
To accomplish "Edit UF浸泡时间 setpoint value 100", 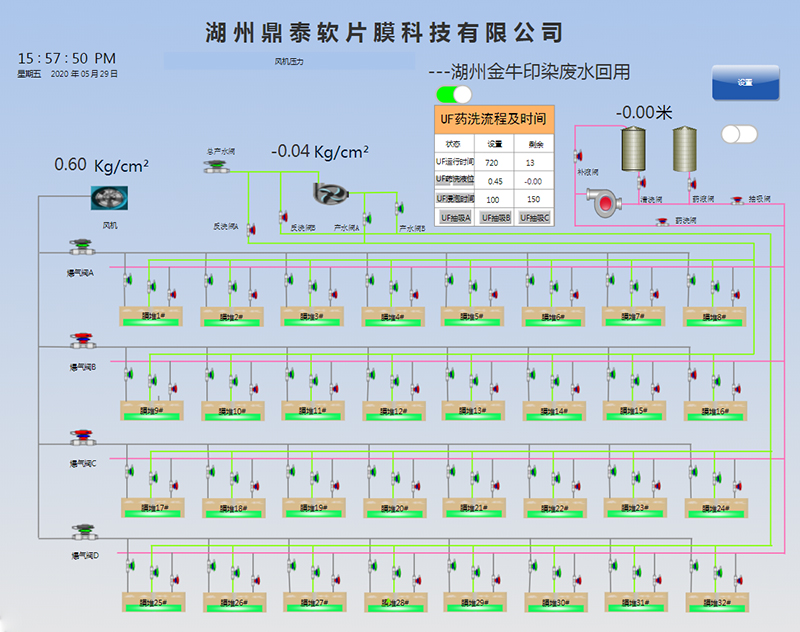I will [x=493, y=199].
